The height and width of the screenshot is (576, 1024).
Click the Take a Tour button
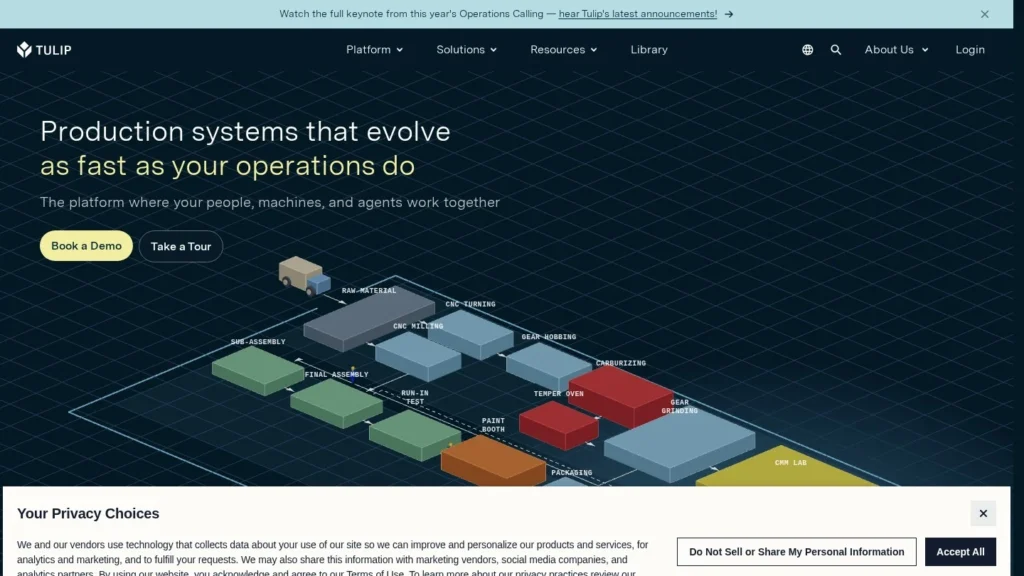click(181, 246)
